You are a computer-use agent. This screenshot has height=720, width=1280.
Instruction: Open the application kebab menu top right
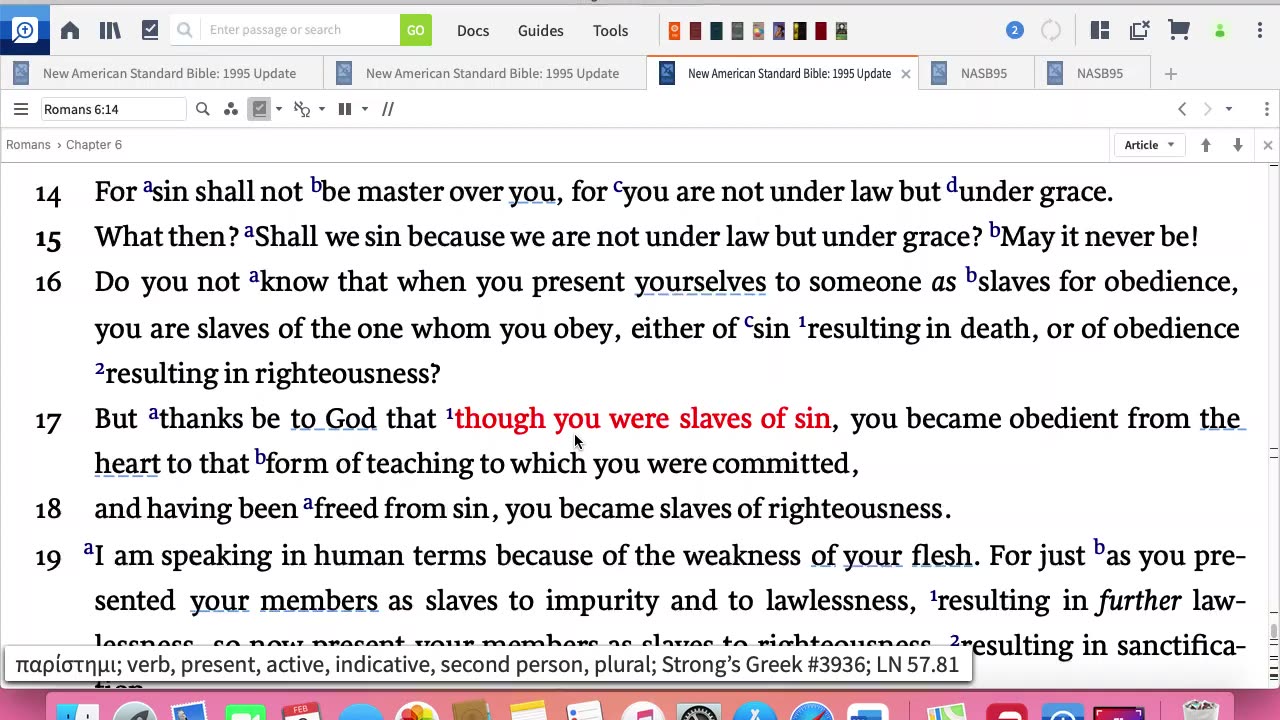point(1260,30)
